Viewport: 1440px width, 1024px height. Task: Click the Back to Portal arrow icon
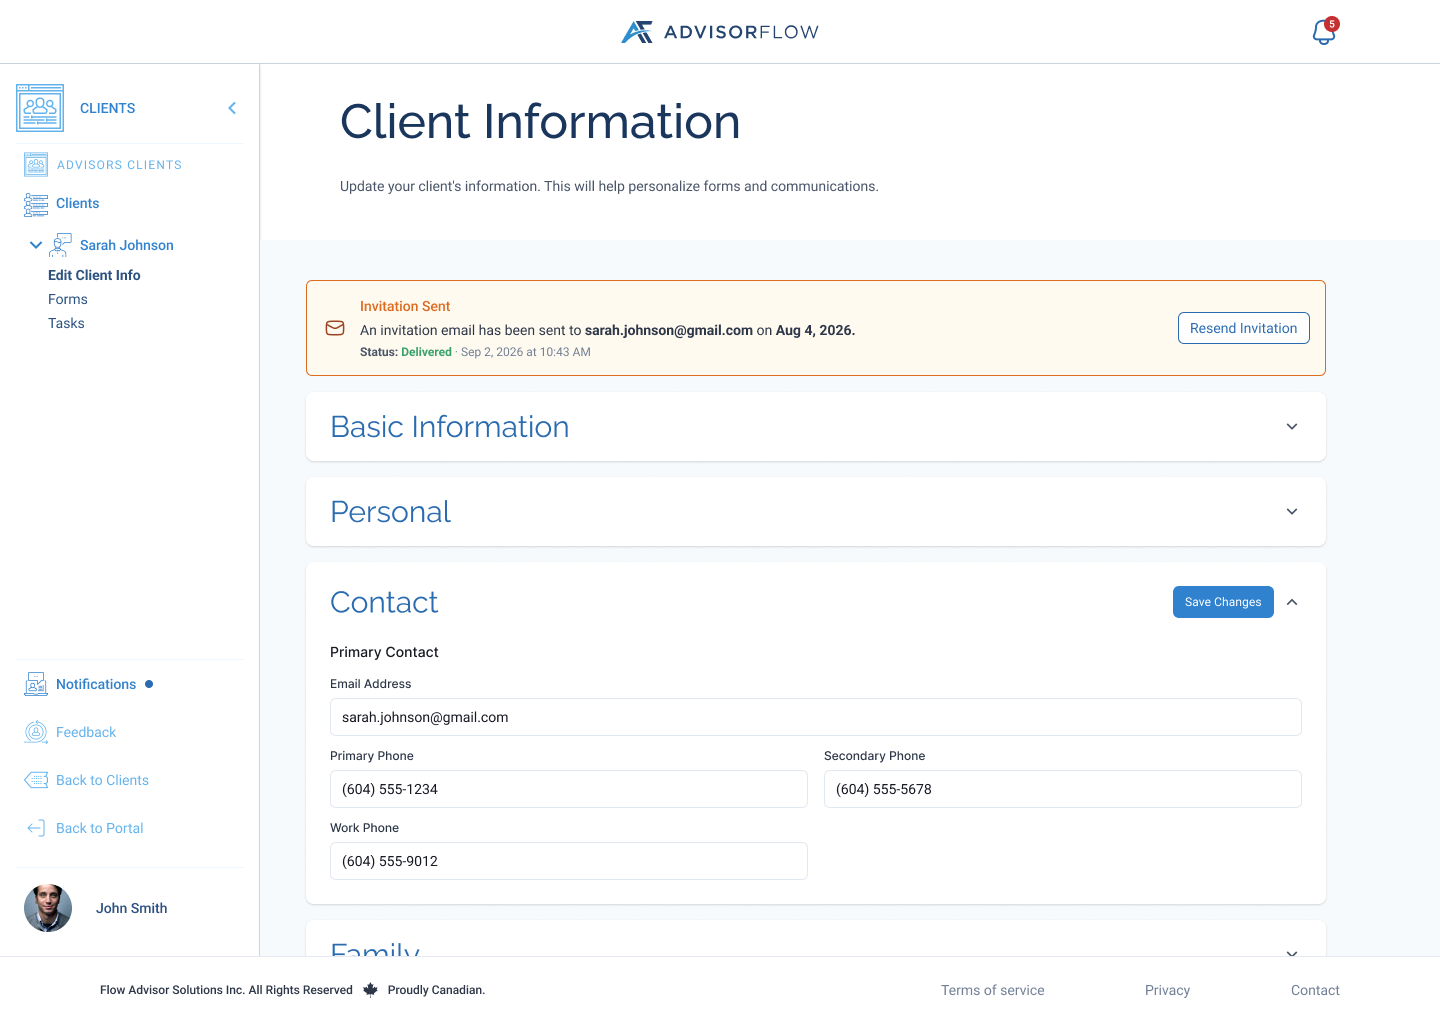(36, 828)
